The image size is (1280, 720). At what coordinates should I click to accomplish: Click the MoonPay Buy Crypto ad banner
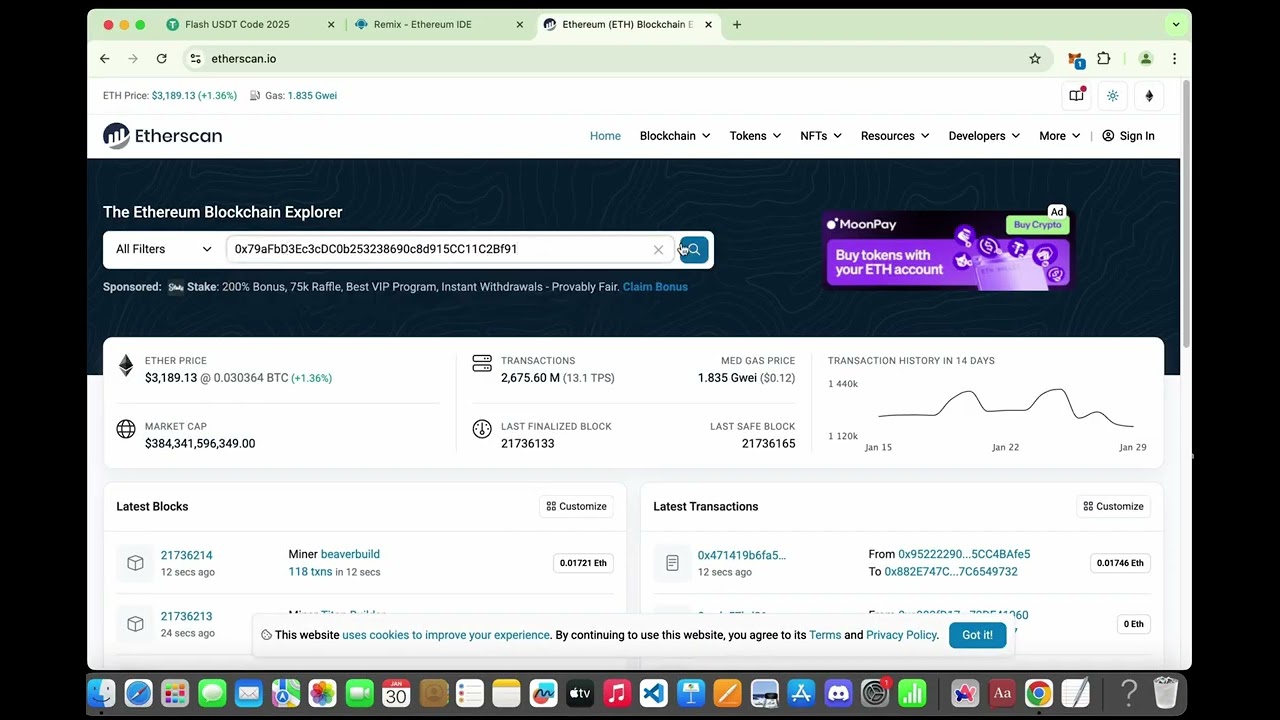click(947, 249)
